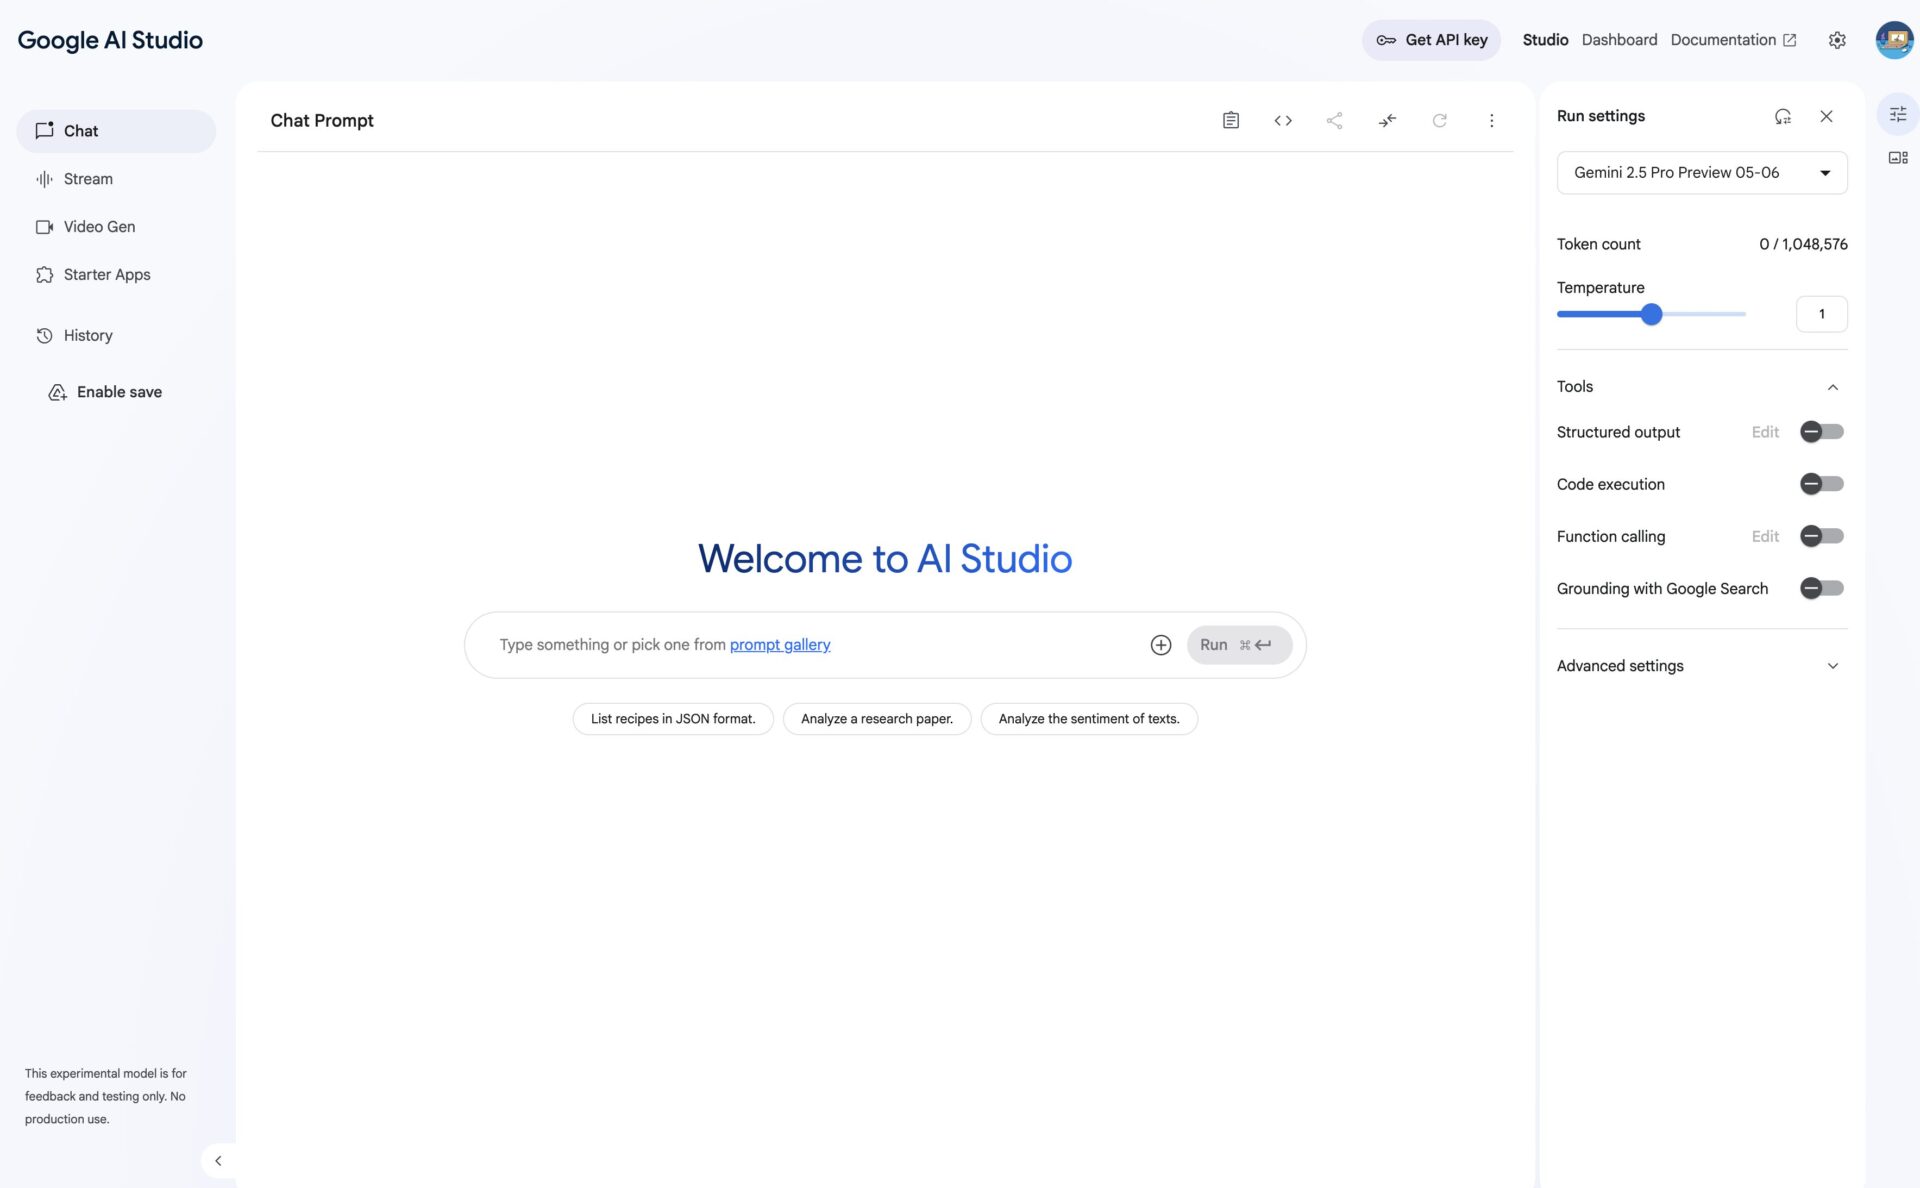1920x1188 pixels.
Task: Collapse the Tools section
Action: click(x=1832, y=387)
